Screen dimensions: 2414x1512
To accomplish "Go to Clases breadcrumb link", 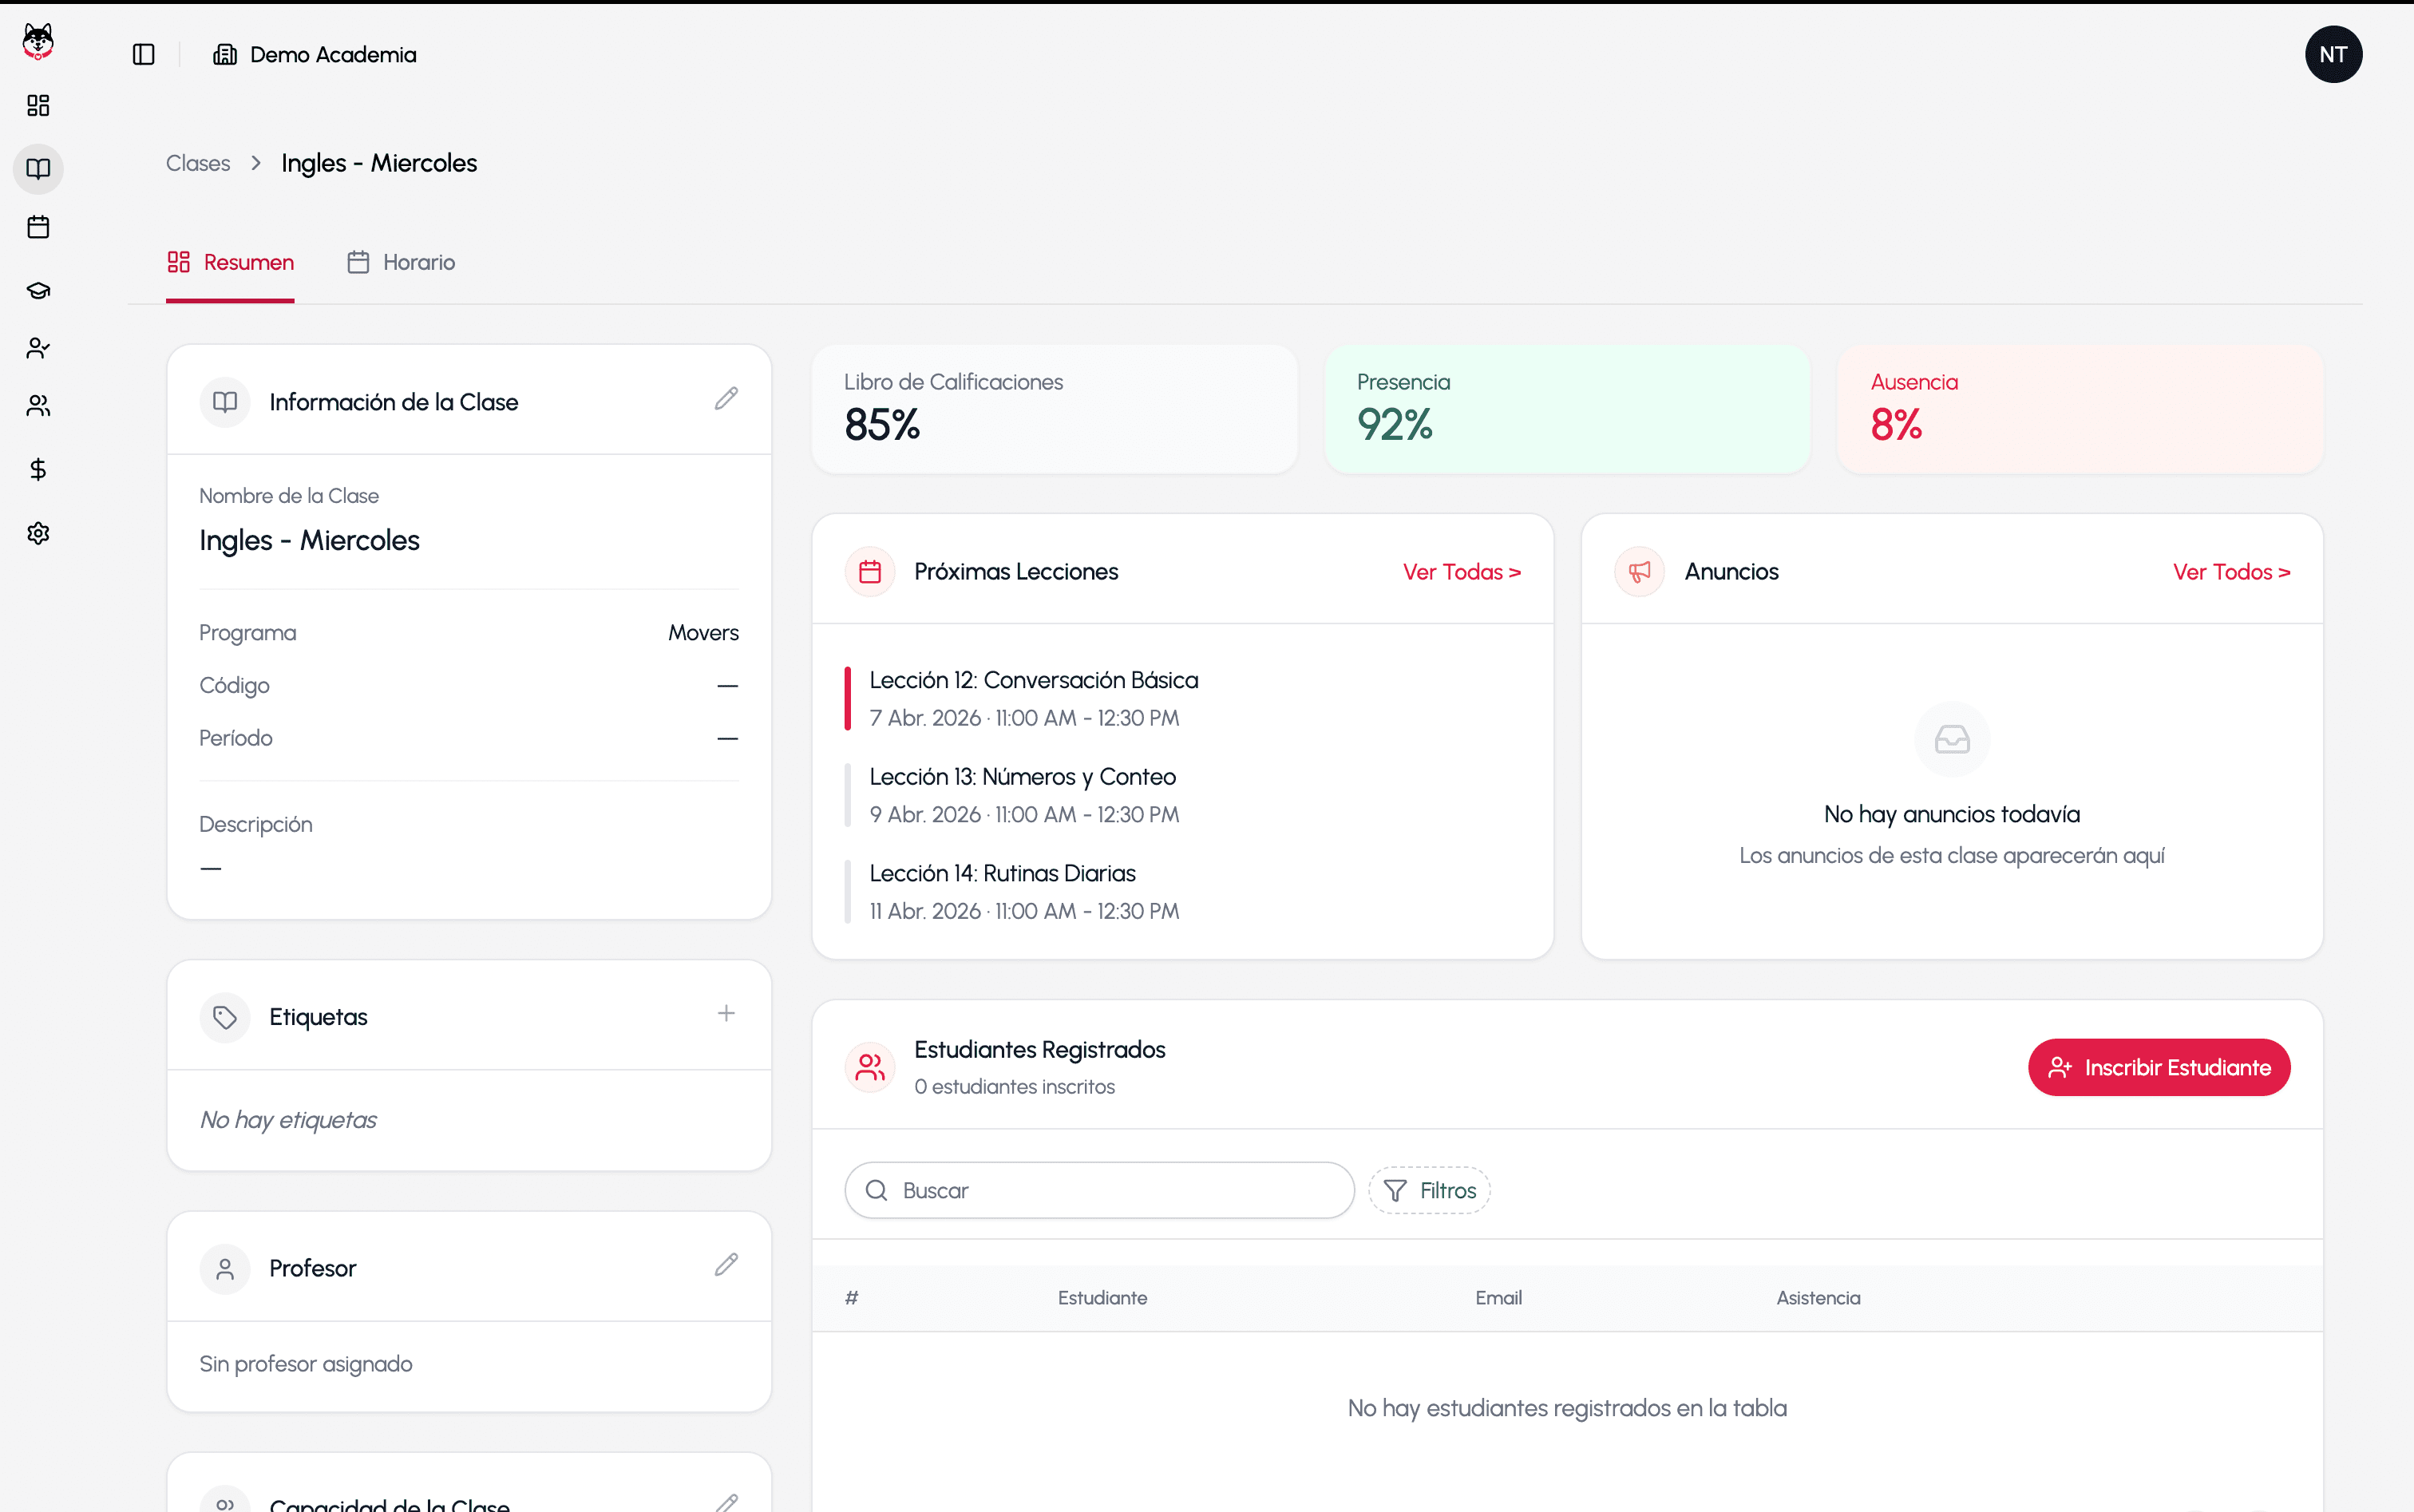I will [198, 163].
